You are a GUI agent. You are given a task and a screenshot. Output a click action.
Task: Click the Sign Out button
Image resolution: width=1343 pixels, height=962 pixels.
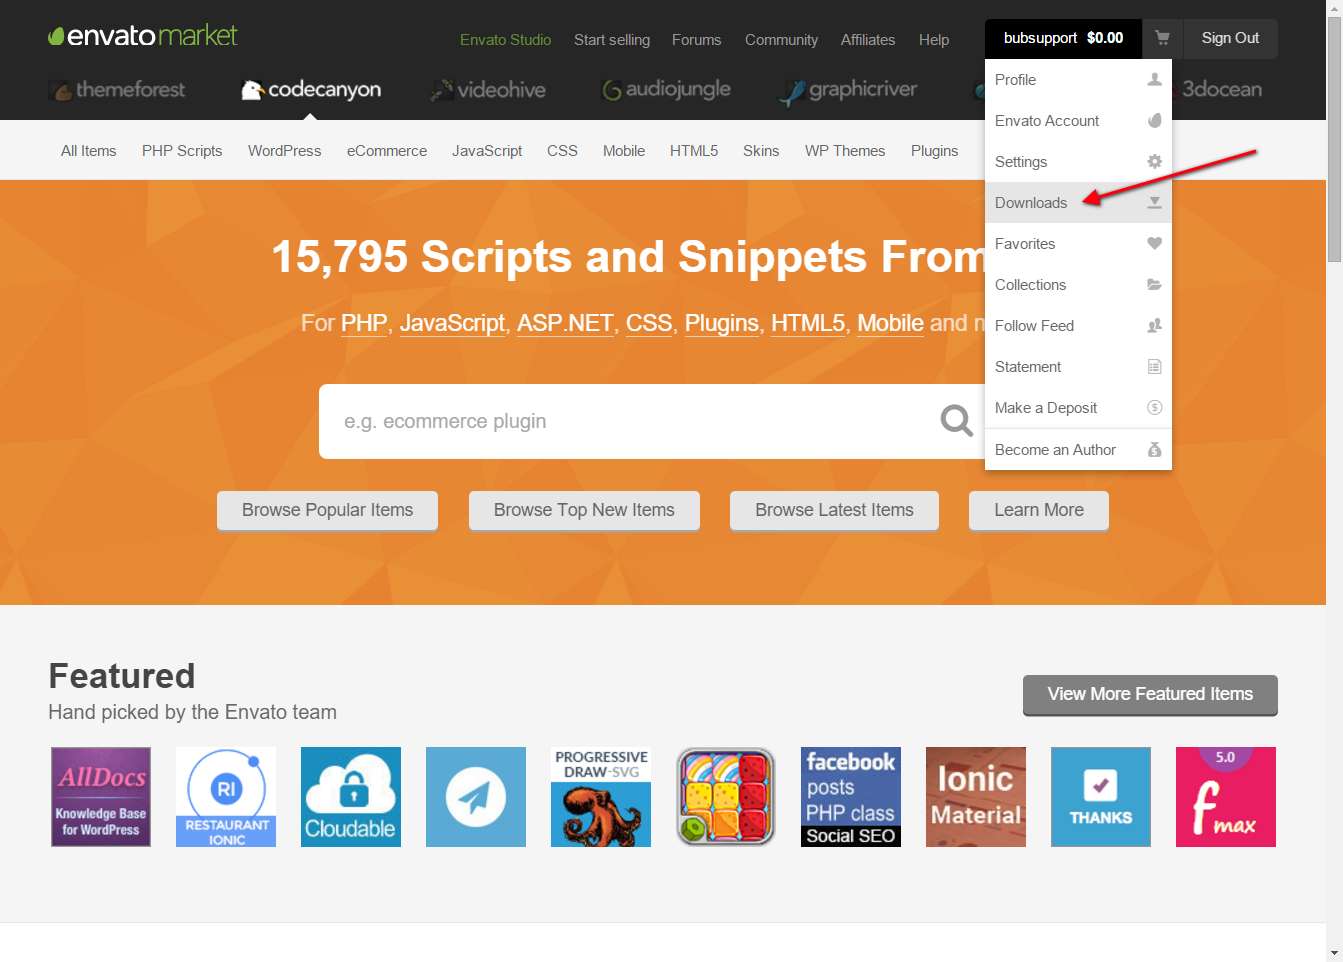tap(1230, 38)
